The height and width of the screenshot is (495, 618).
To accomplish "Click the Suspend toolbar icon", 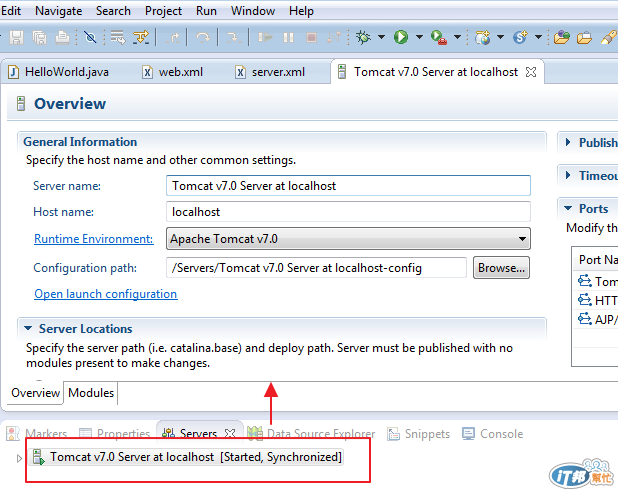I will tap(288, 37).
